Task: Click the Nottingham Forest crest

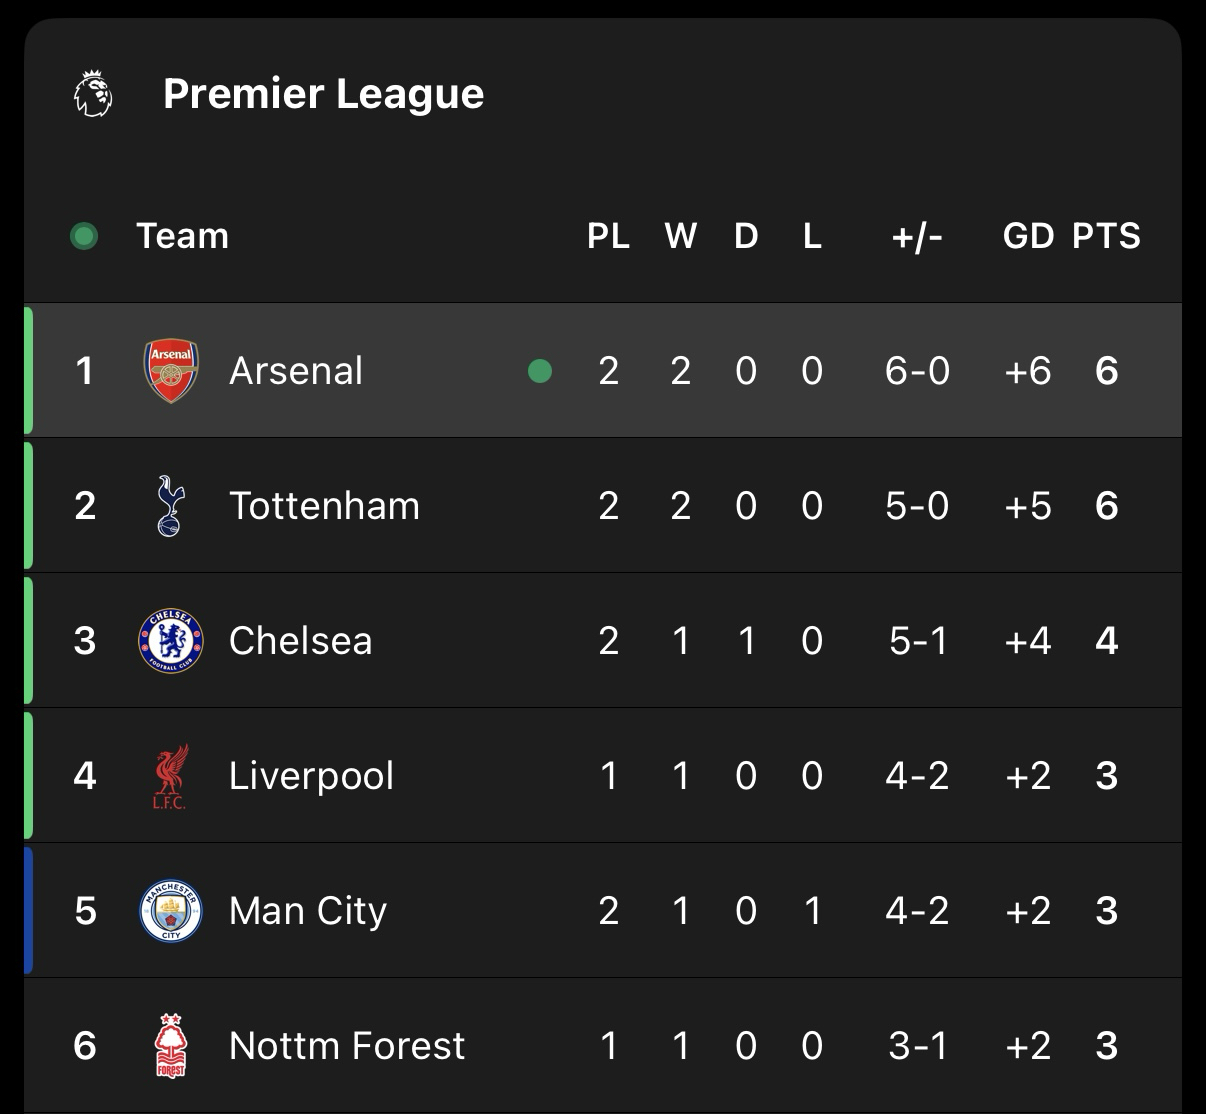Action: (171, 1046)
